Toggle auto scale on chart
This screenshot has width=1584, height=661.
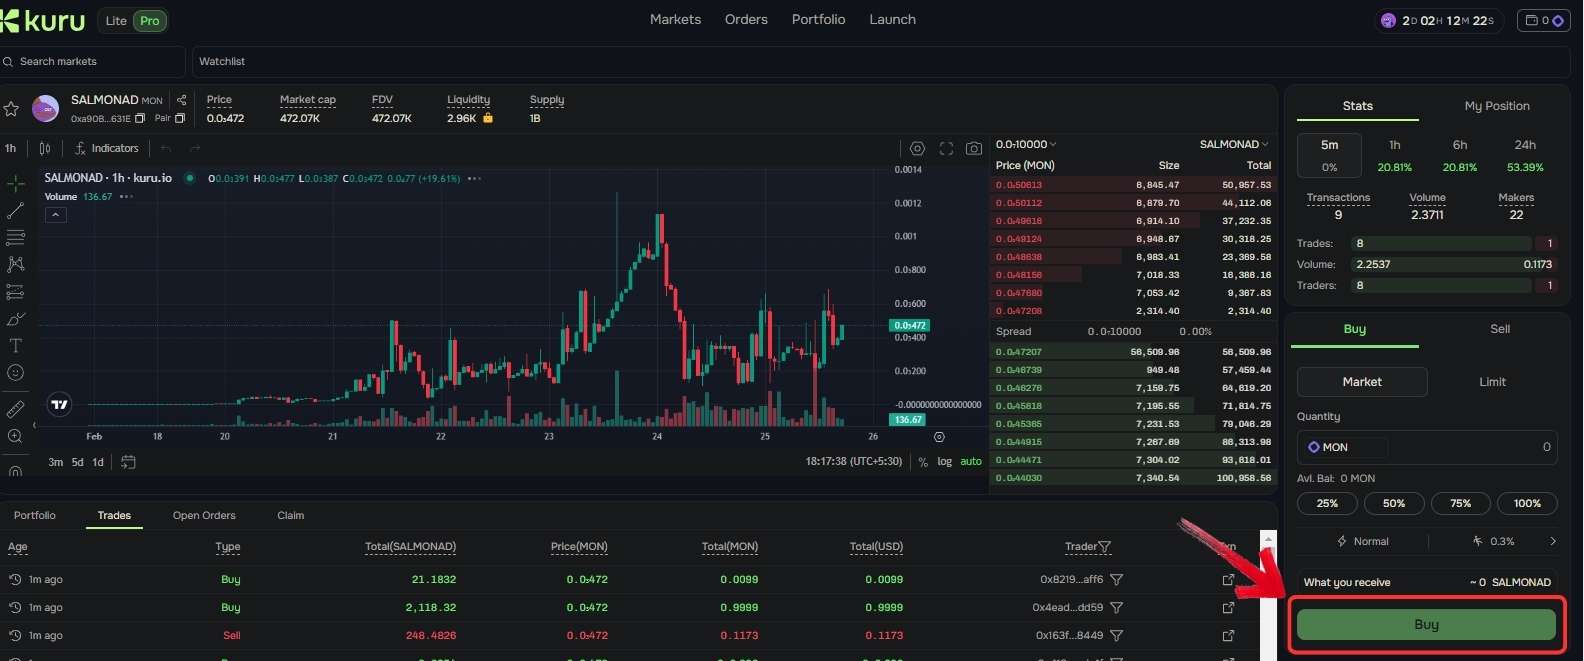(971, 462)
